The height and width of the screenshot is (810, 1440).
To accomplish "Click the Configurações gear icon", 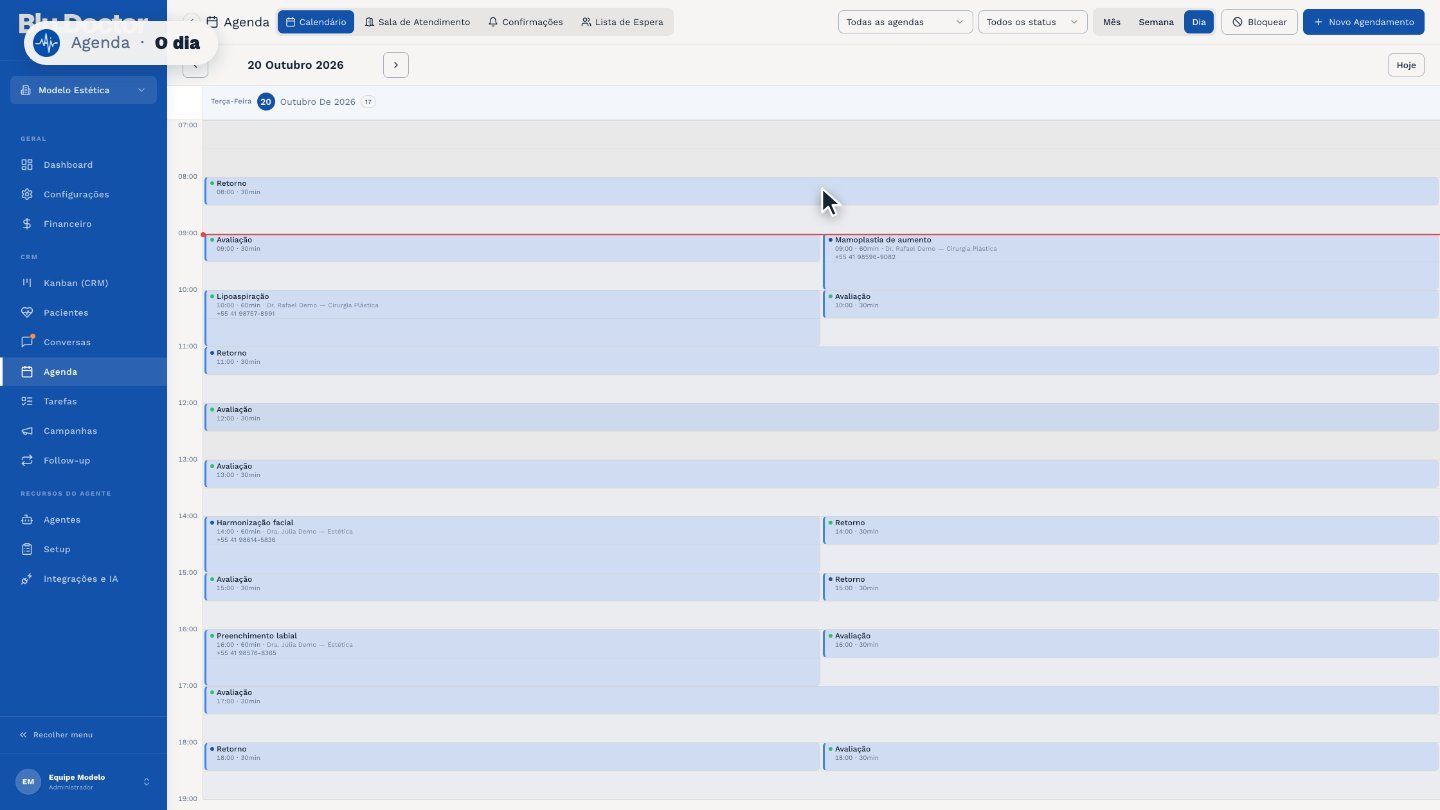I will pos(27,194).
